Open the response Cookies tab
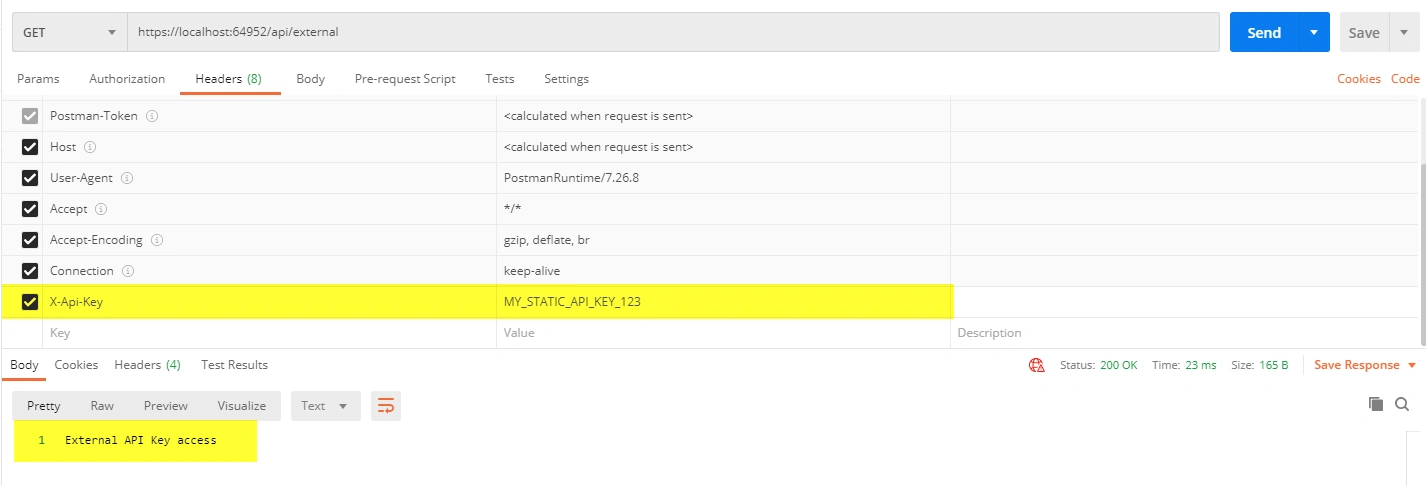 click(76, 365)
